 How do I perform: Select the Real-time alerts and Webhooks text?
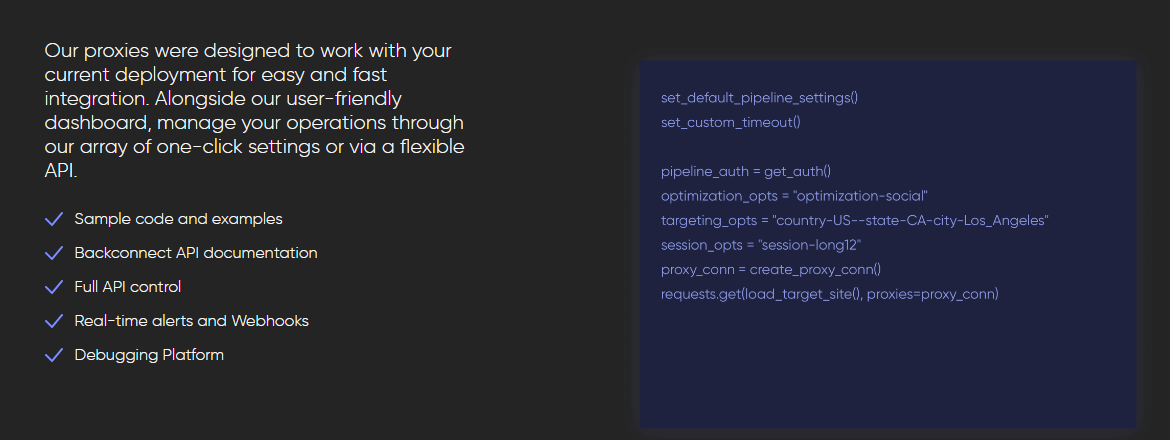[191, 321]
